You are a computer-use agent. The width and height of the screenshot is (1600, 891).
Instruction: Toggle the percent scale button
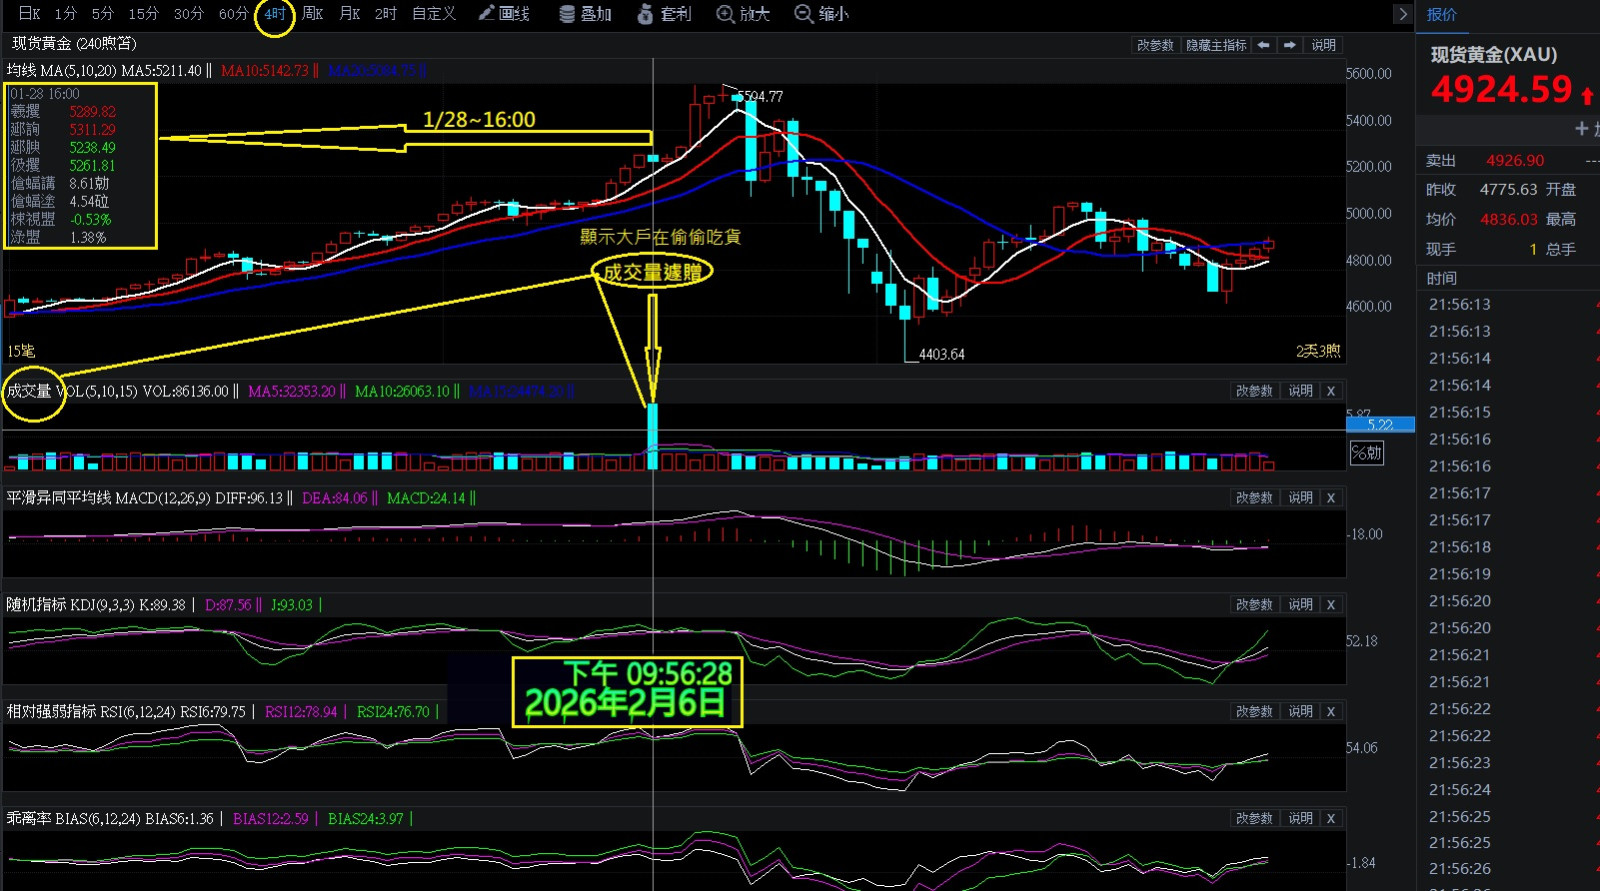pyautogui.click(x=1366, y=453)
